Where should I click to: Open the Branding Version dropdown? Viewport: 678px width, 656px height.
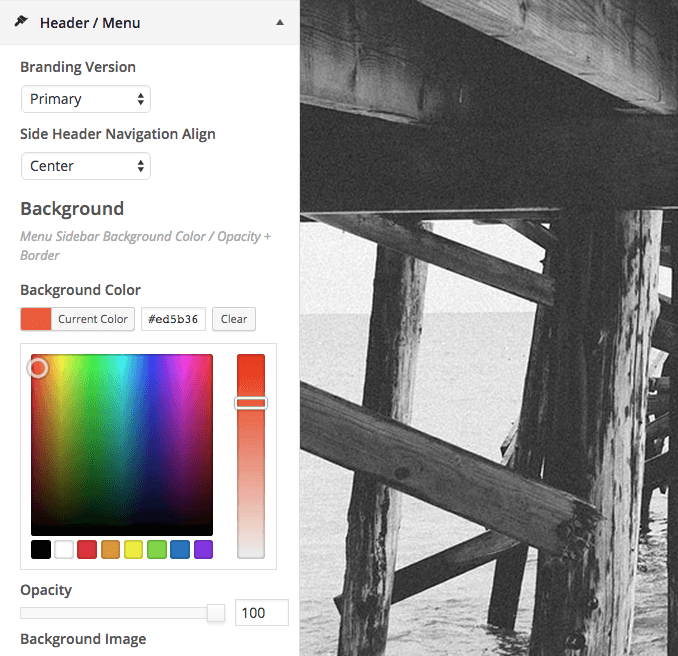pos(86,99)
